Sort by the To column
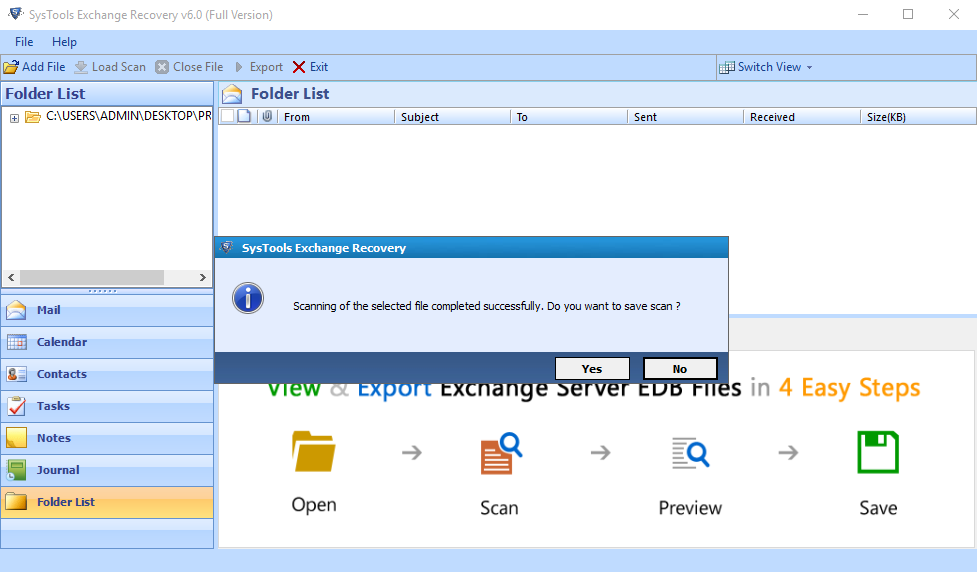Image resolution: width=977 pixels, height=572 pixels. [569, 117]
